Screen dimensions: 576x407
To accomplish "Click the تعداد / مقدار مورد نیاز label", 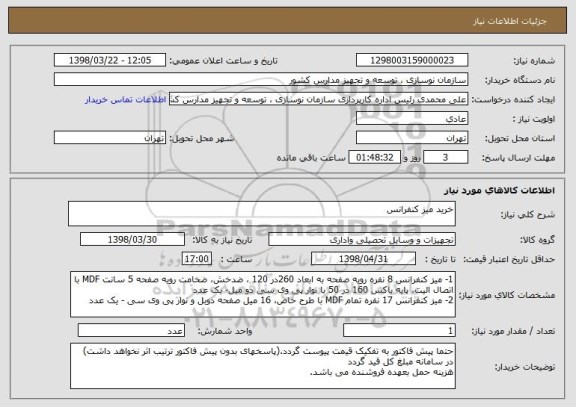I will 513,331.
